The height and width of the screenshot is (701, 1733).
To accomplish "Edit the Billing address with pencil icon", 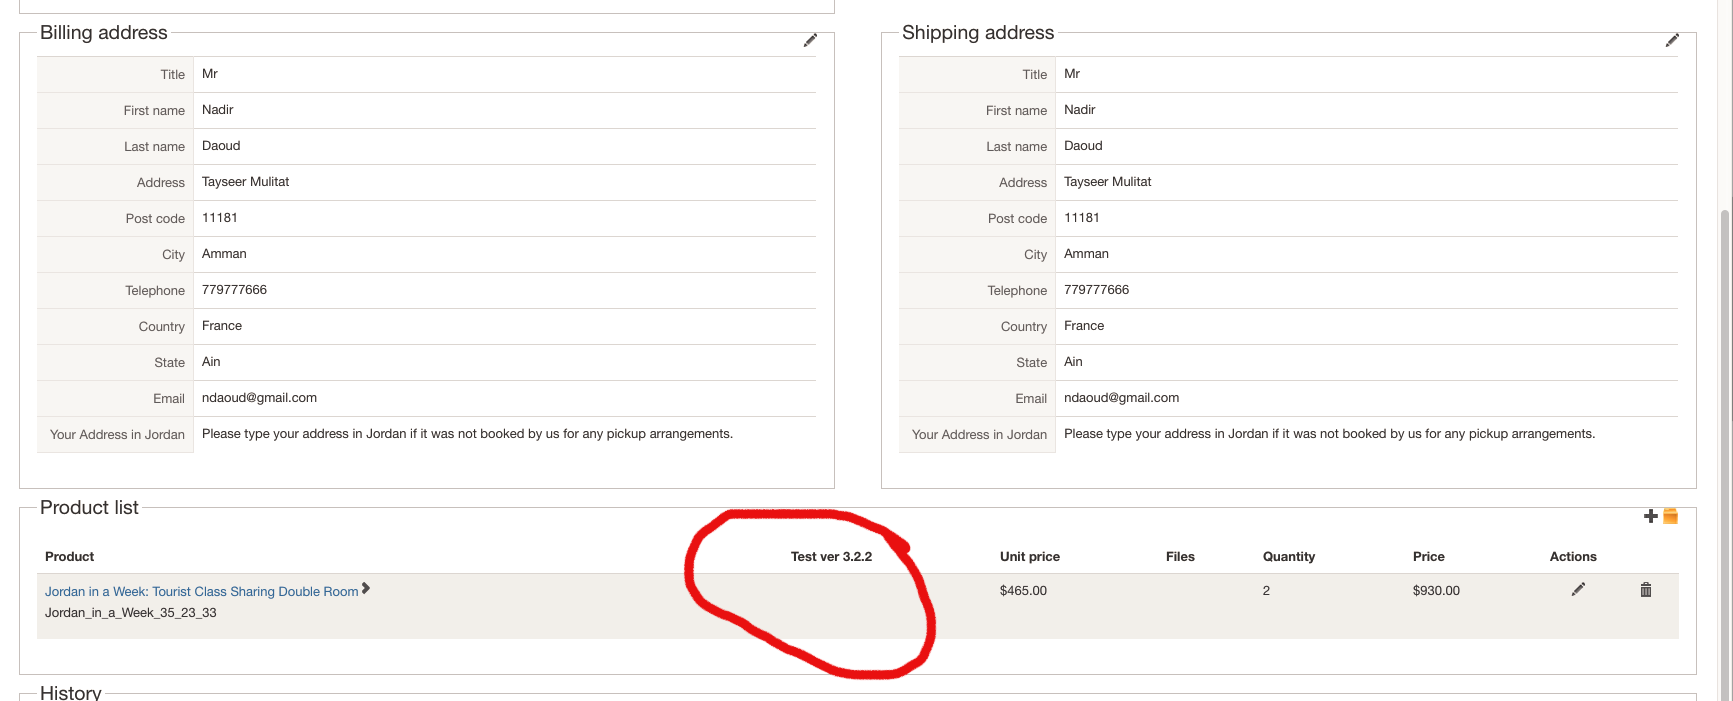I will pyautogui.click(x=810, y=40).
